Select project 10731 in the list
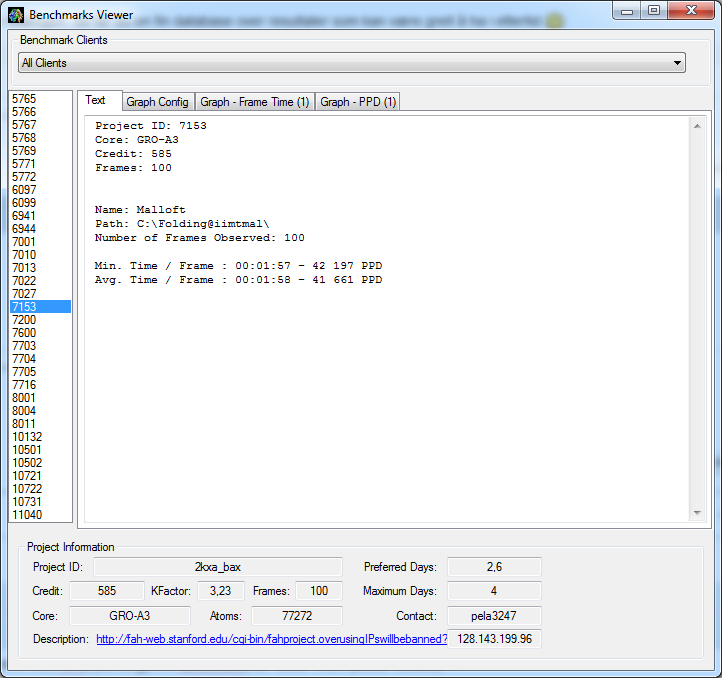Image resolution: width=722 pixels, height=678 pixels. pyautogui.click(x=40, y=501)
